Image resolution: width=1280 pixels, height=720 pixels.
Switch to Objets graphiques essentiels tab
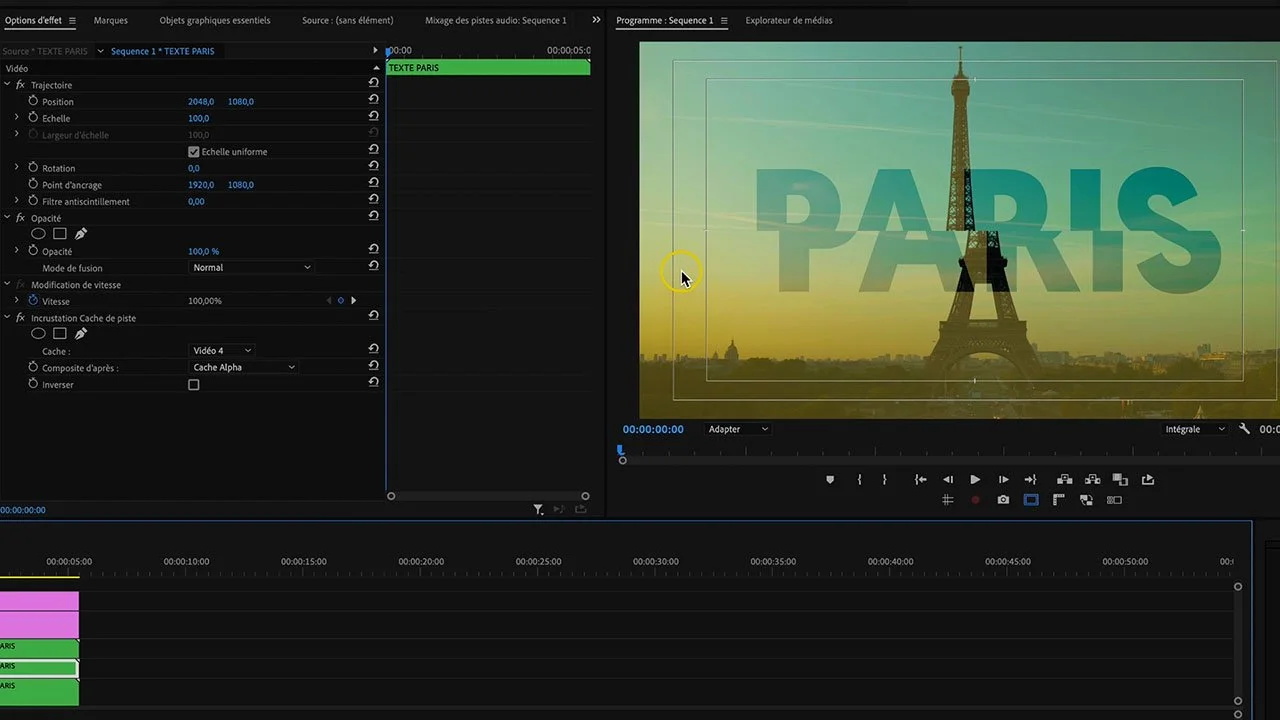[215, 20]
